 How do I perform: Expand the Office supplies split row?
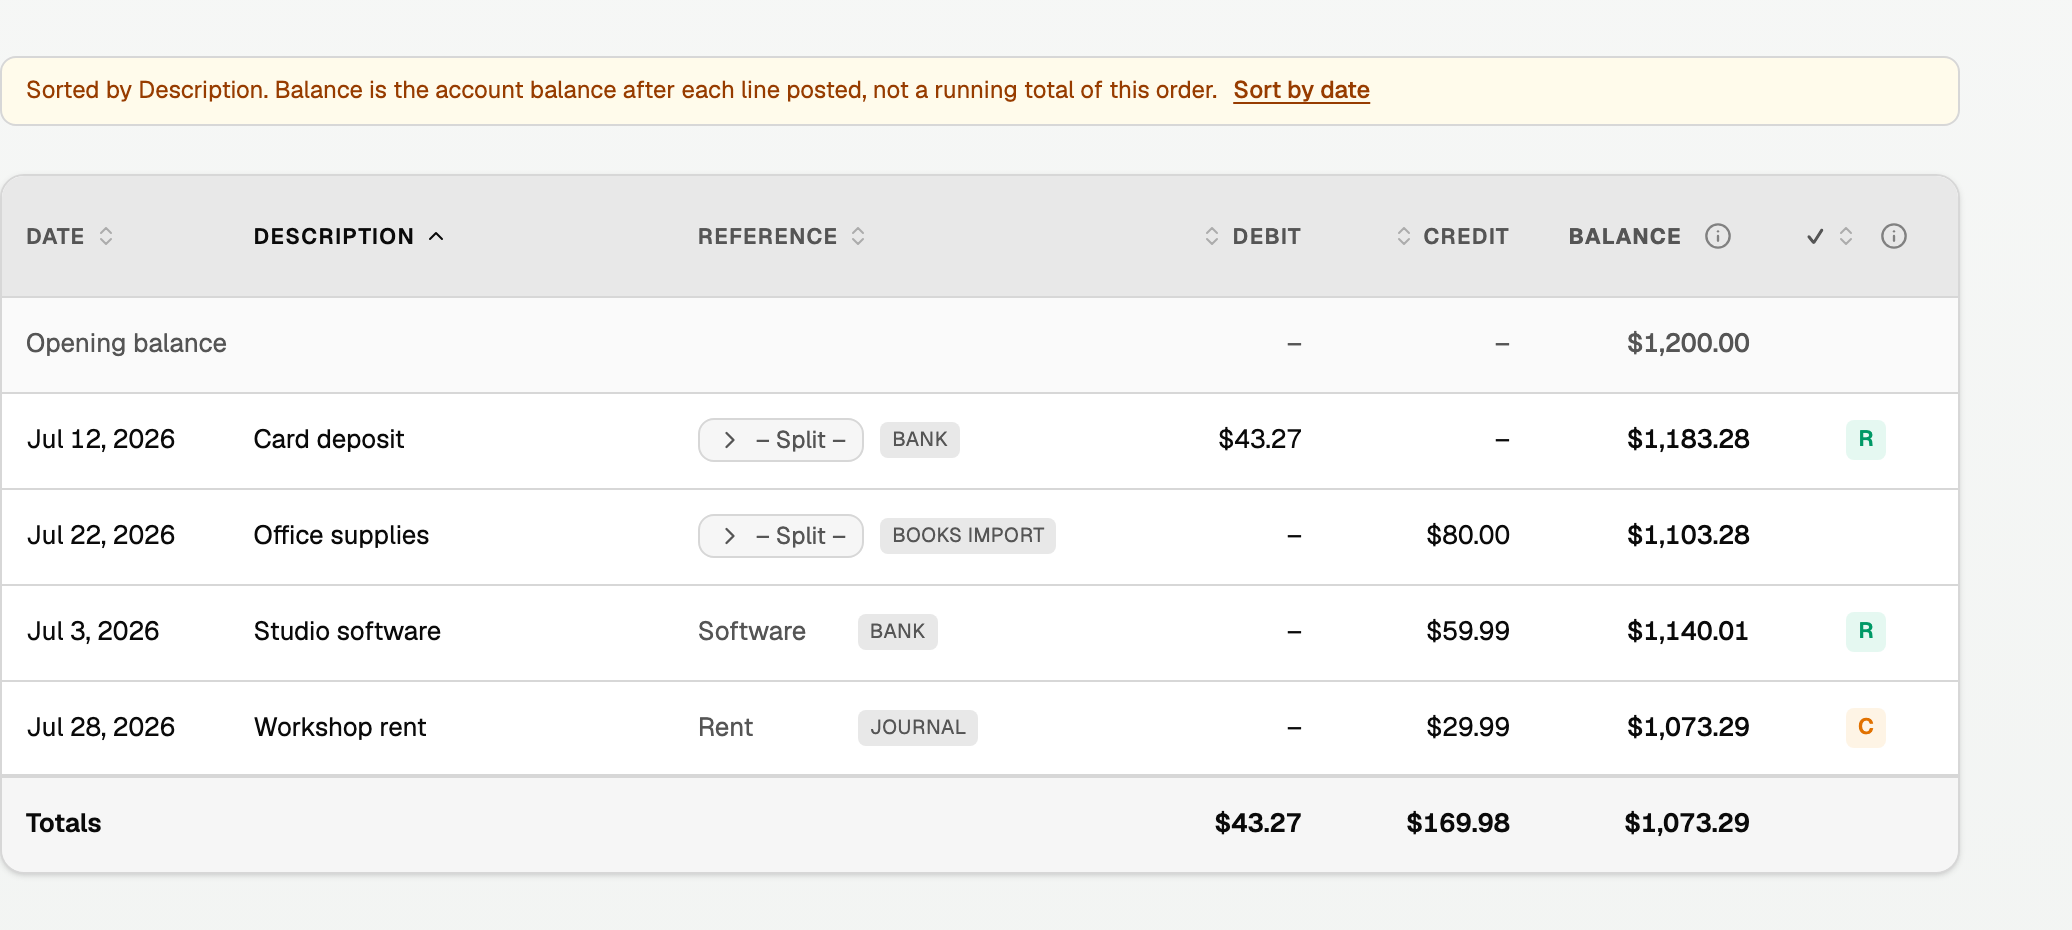point(780,536)
